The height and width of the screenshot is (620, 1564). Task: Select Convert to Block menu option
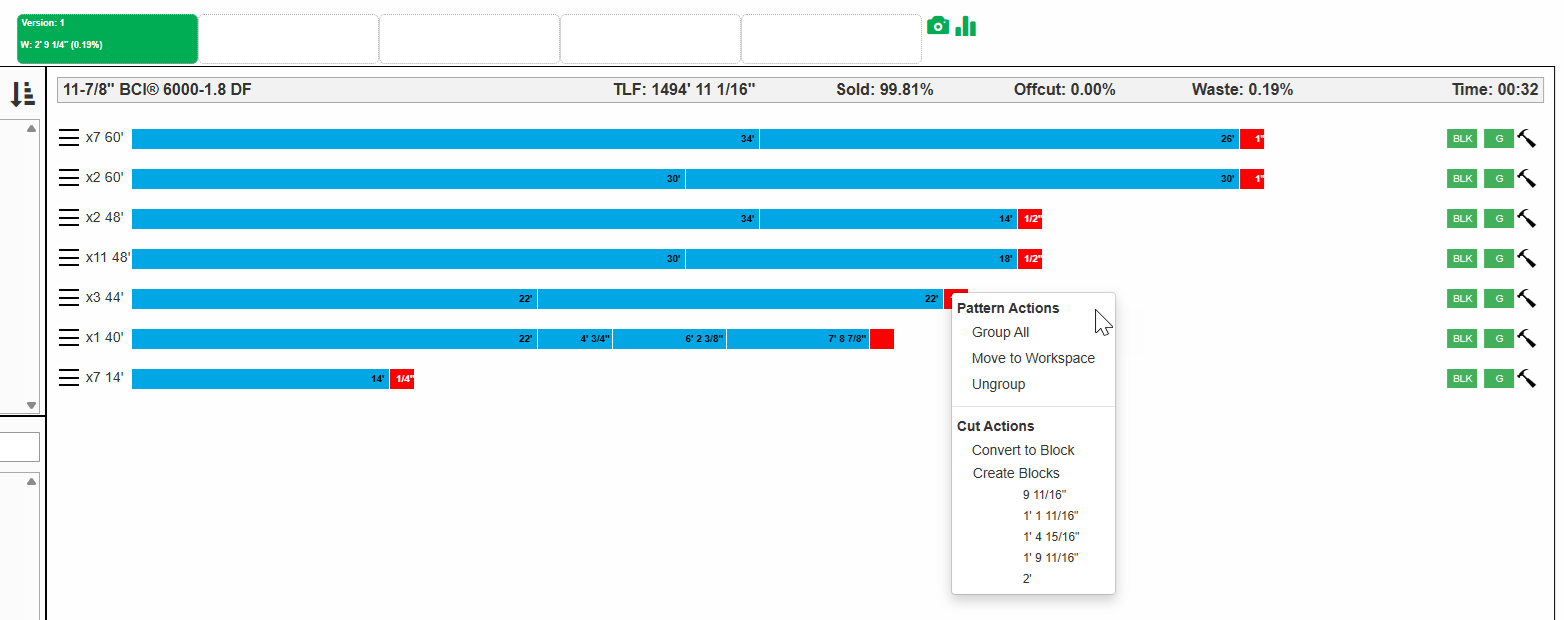[1023, 450]
